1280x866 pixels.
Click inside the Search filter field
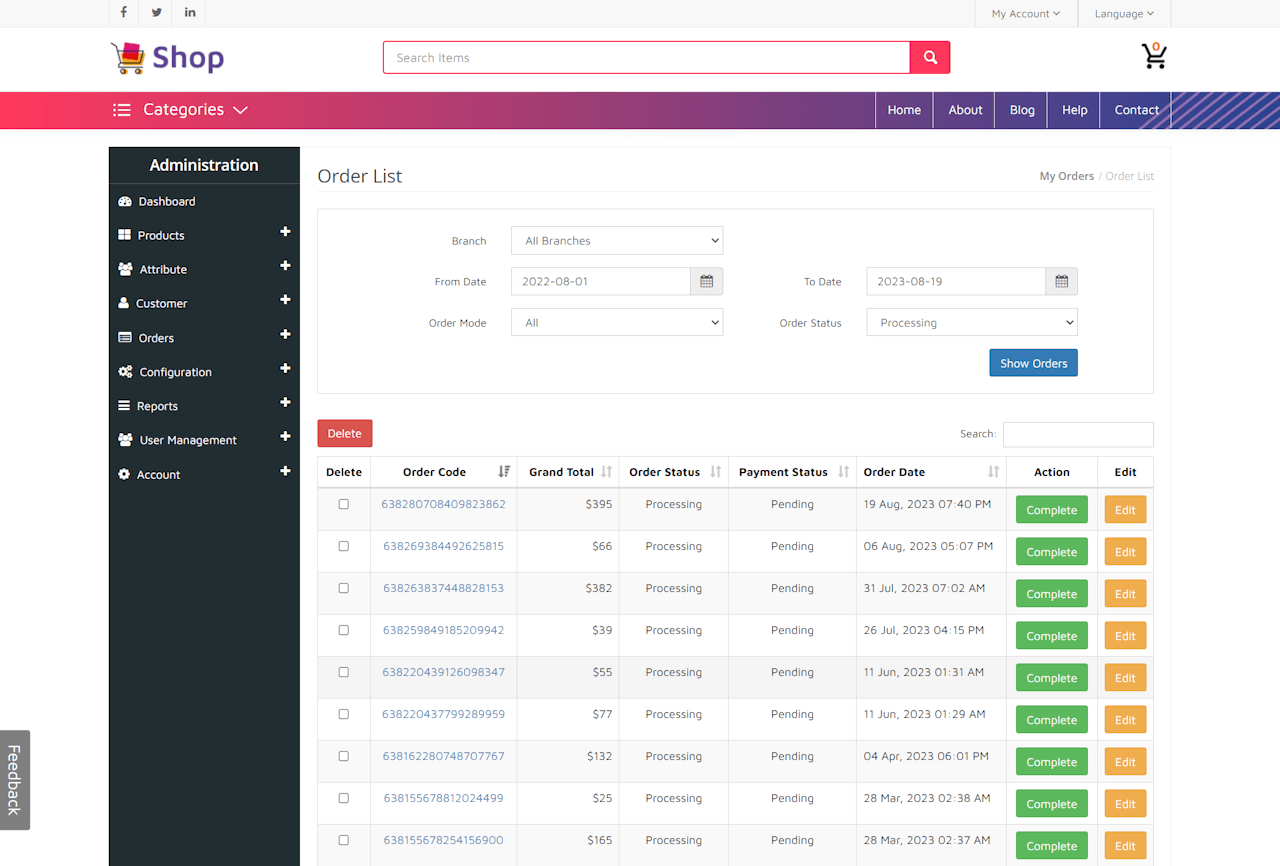click(1078, 434)
